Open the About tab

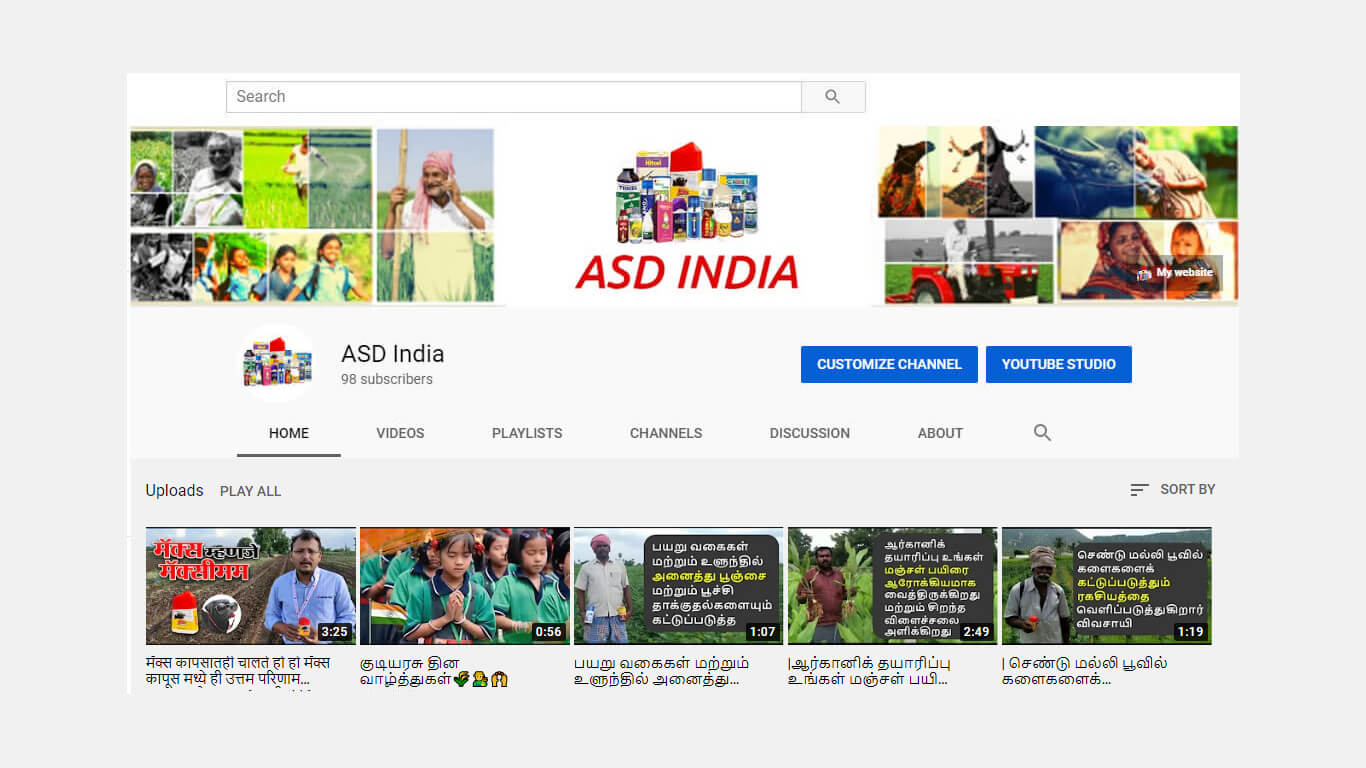pyautogui.click(x=940, y=433)
